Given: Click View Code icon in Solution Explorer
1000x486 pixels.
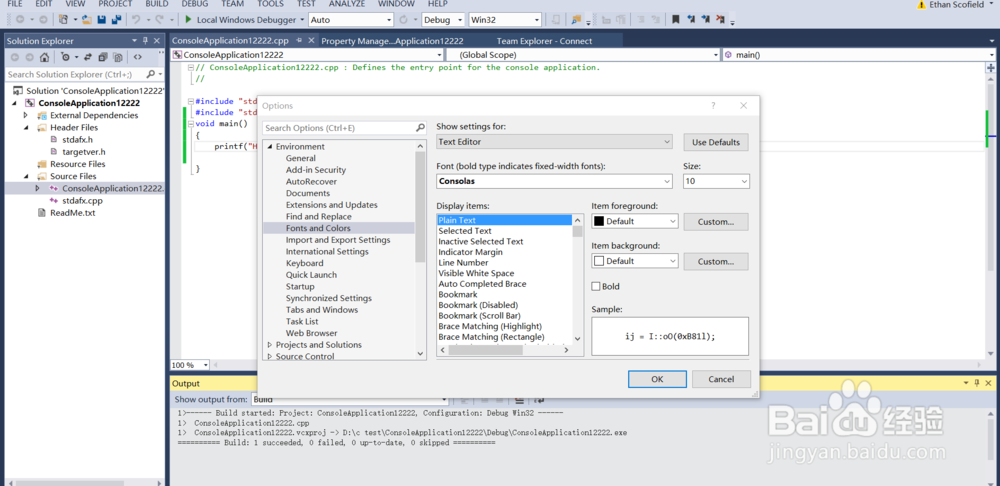Looking at the screenshot, I should 138,57.
